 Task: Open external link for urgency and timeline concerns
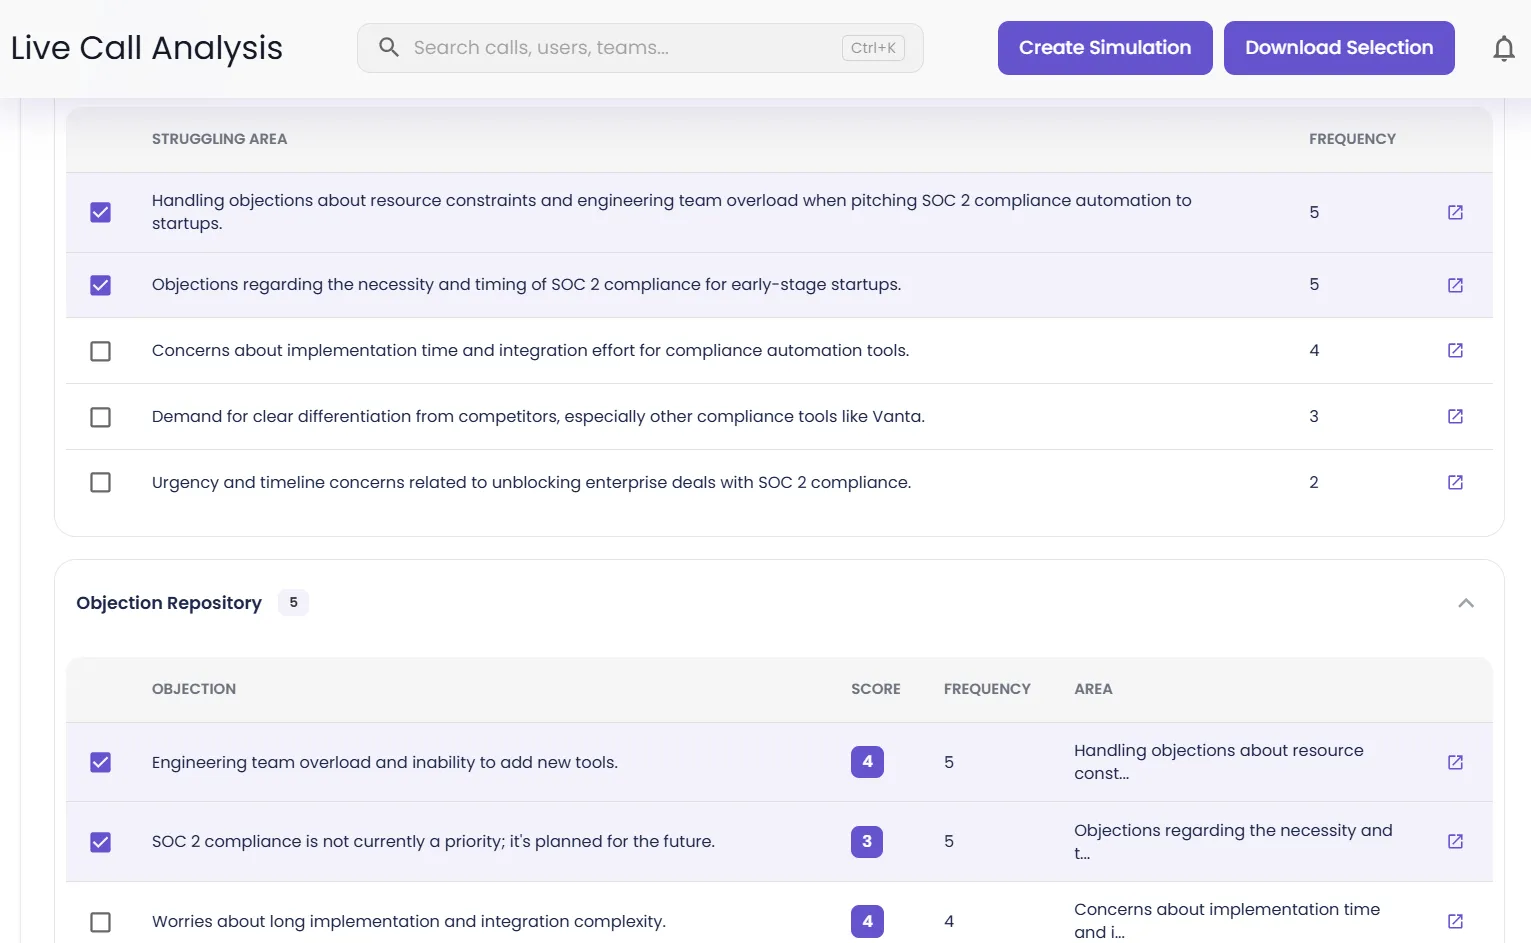coord(1455,482)
